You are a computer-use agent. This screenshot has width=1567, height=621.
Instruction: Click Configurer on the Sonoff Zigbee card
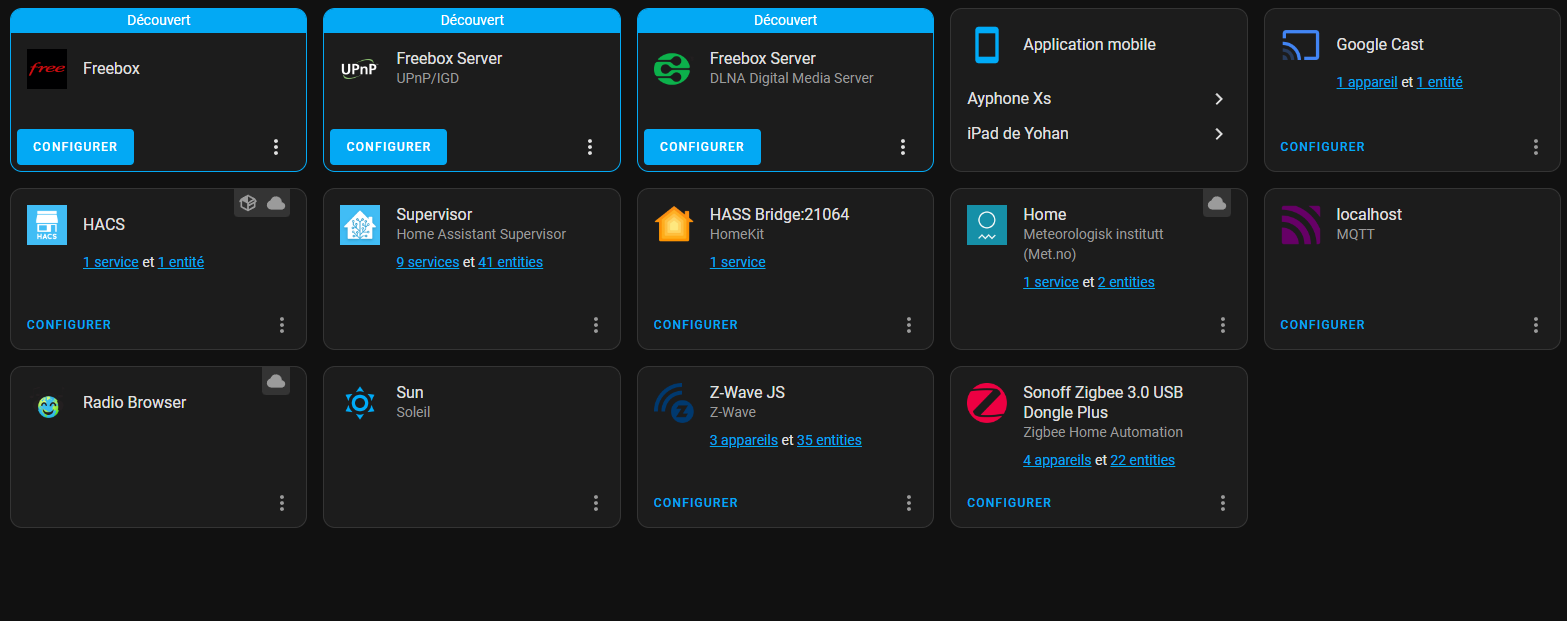point(1009,503)
